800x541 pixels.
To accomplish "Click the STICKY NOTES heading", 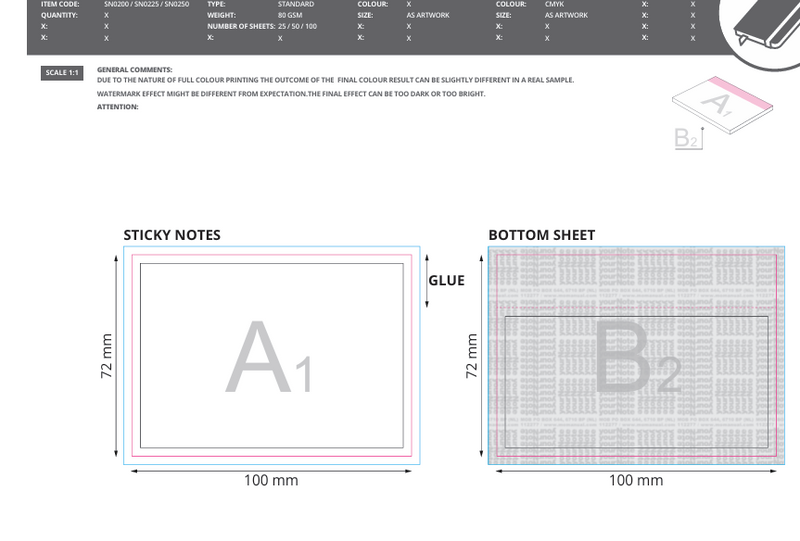I will pyautogui.click(x=172, y=235).
